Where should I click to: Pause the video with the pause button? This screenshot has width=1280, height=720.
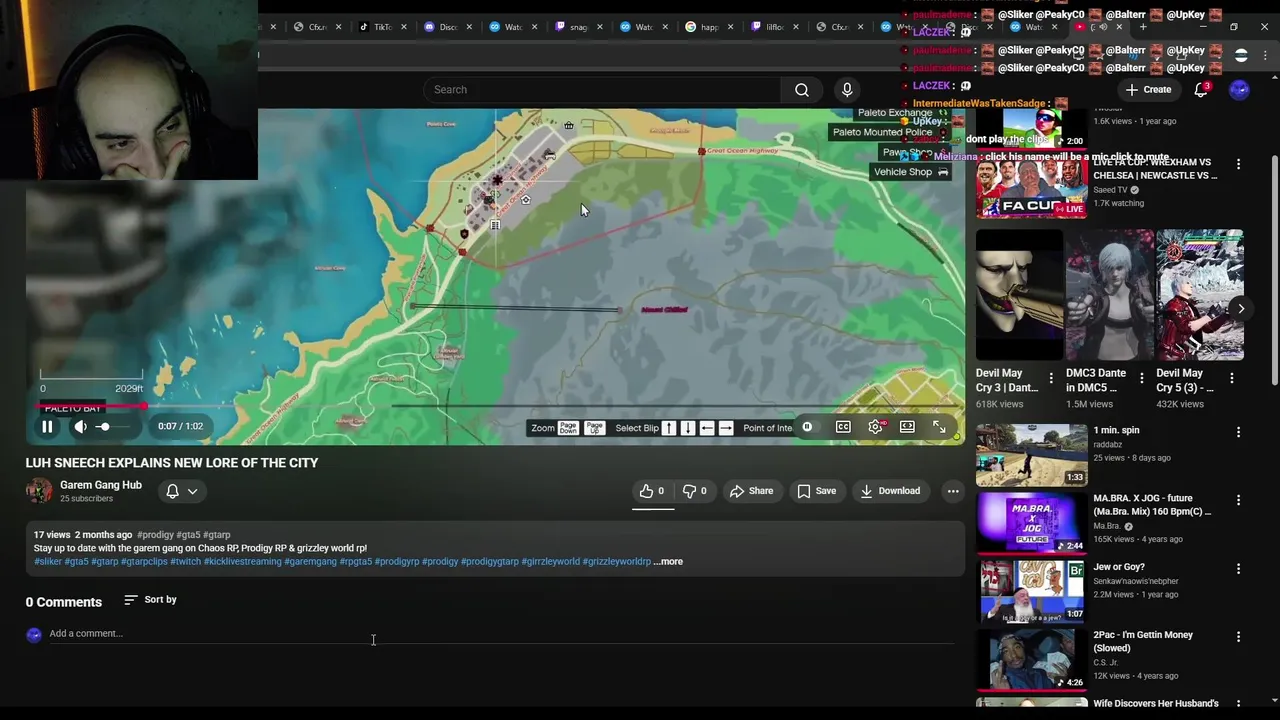pos(47,427)
